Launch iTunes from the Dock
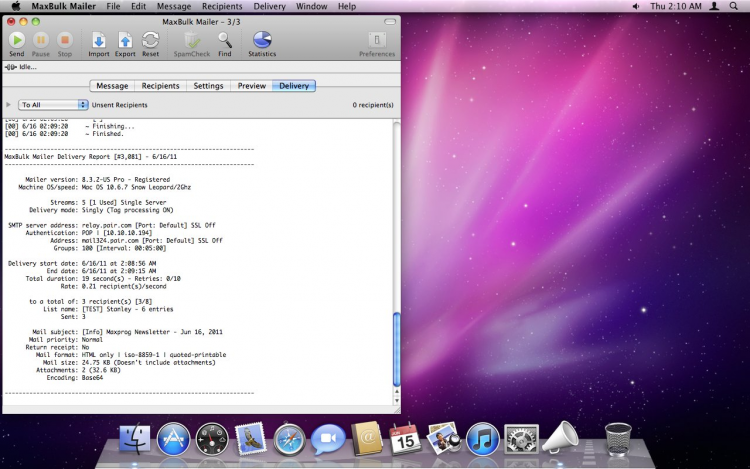Image resolution: width=750 pixels, height=469 pixels. tap(482, 439)
